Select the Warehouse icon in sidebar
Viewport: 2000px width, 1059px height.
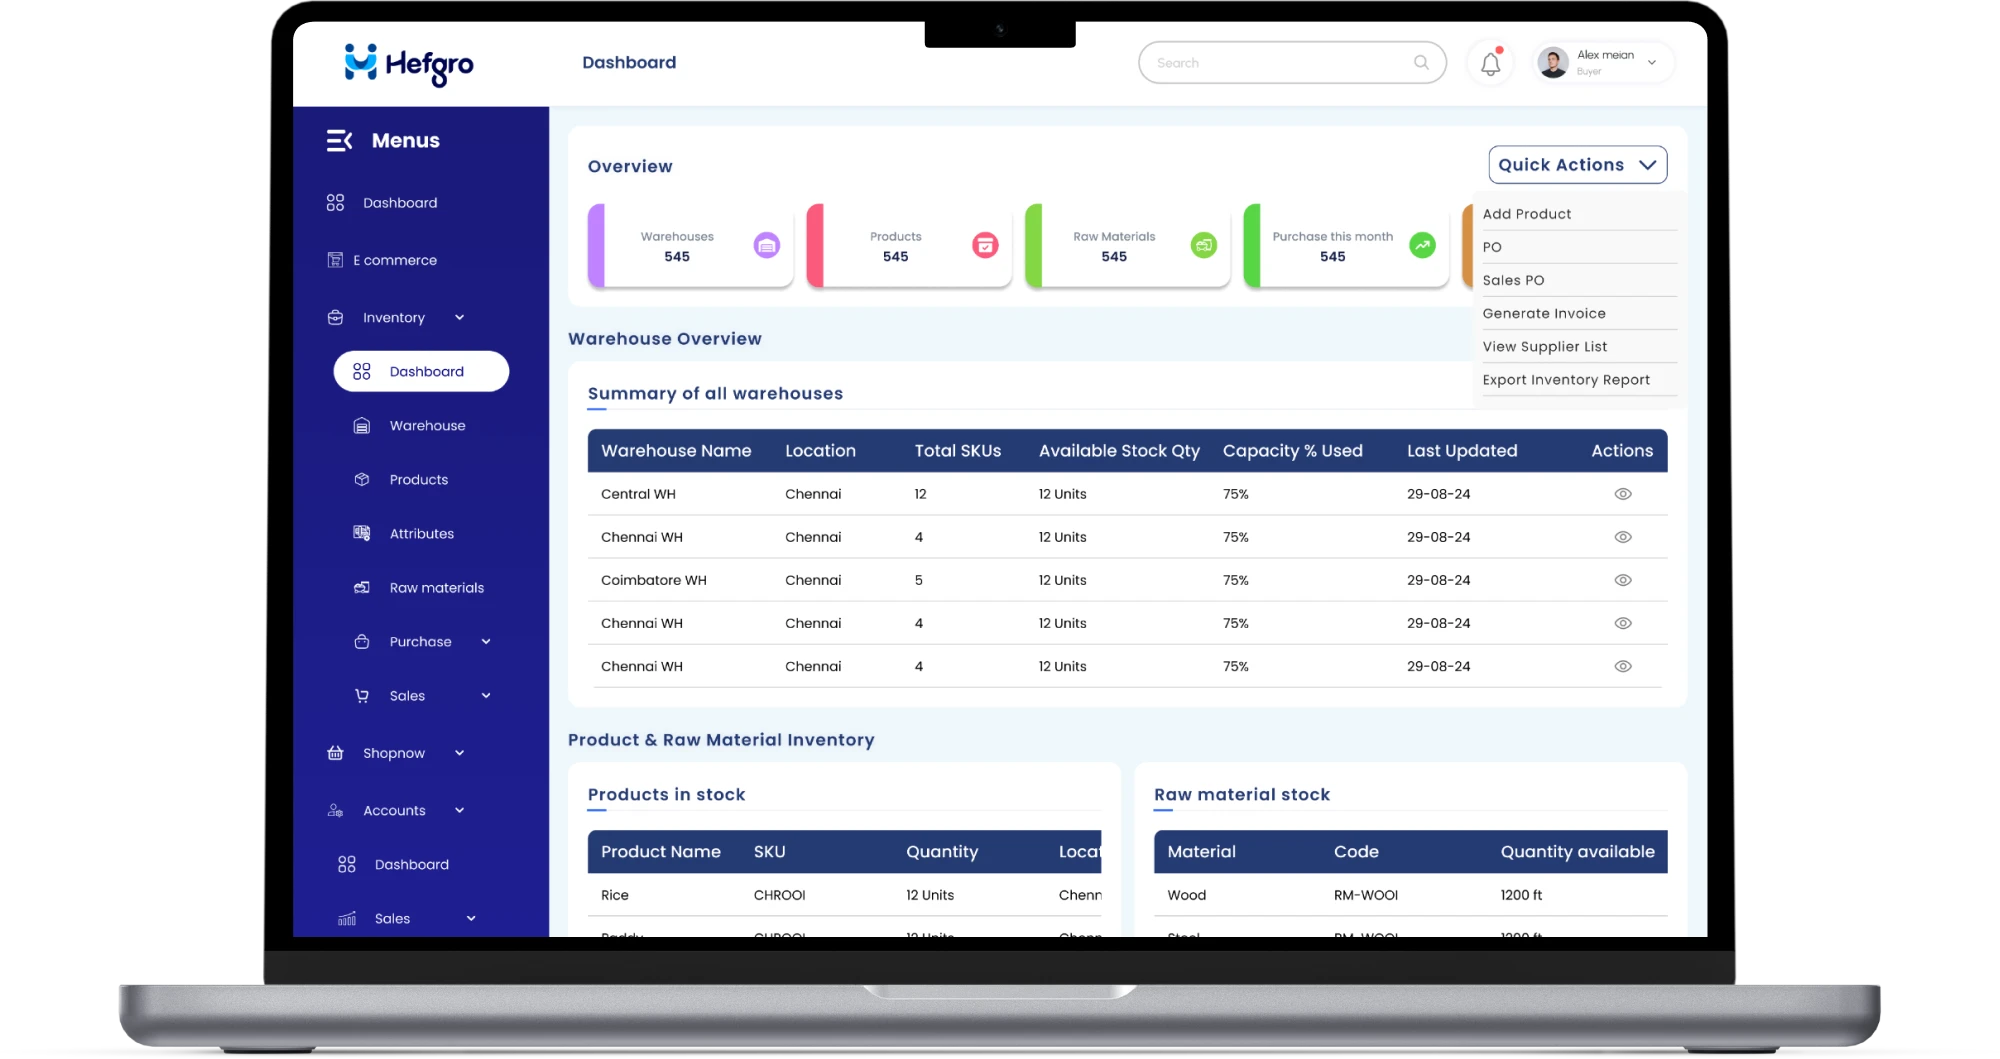361,425
